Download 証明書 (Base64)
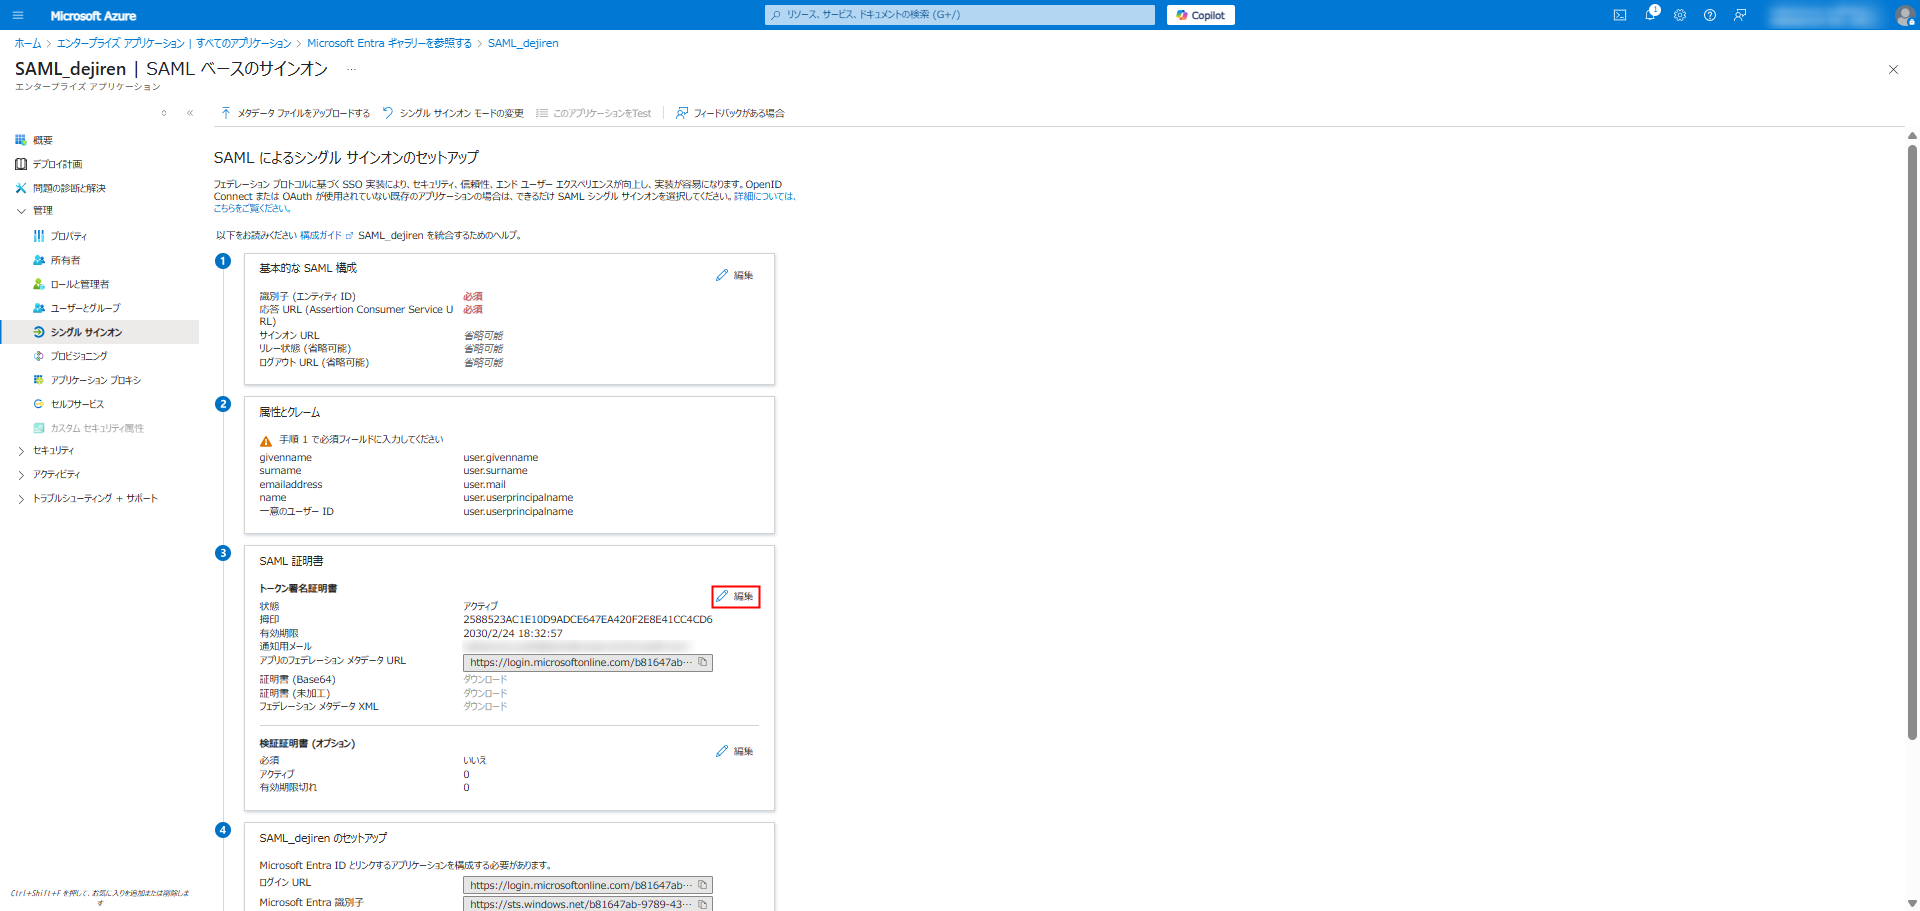This screenshot has height=911, width=1920. click(x=485, y=680)
